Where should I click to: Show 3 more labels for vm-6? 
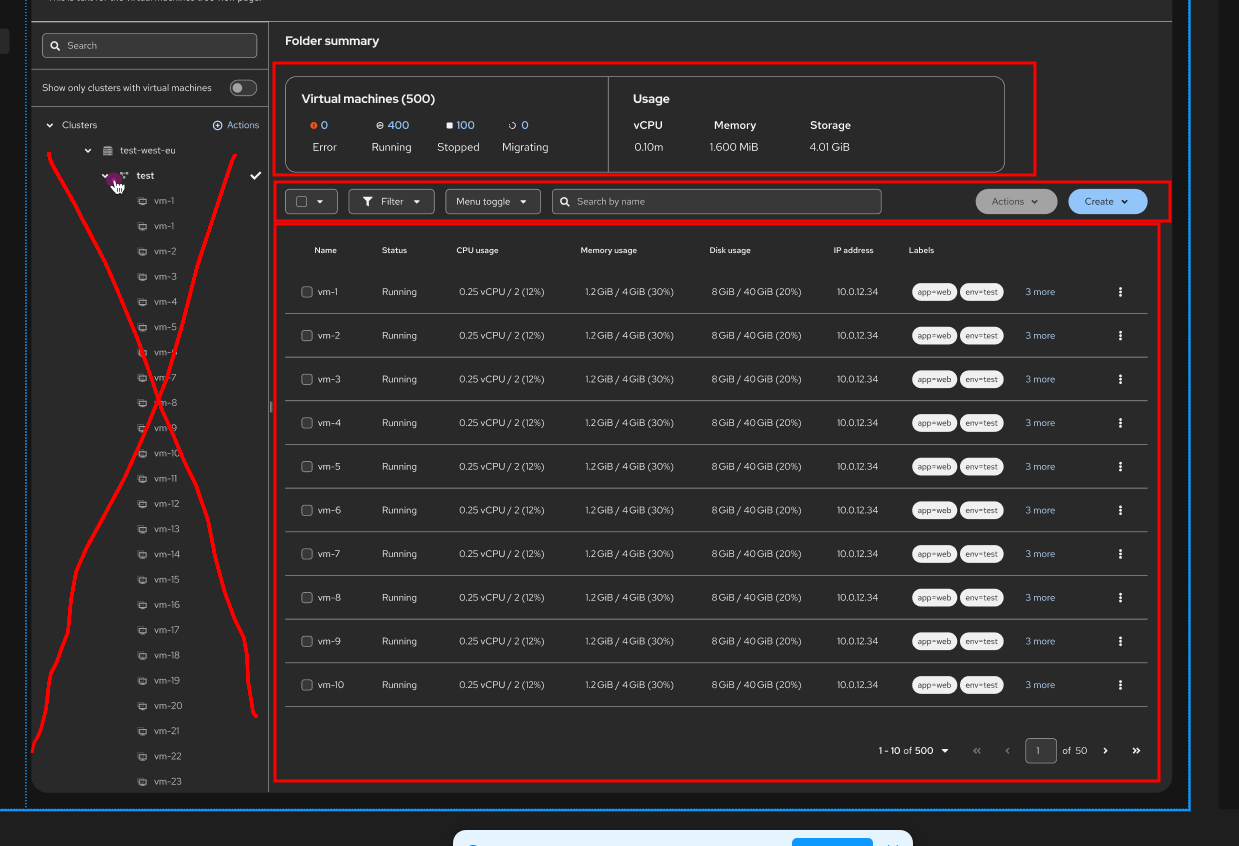(x=1040, y=510)
